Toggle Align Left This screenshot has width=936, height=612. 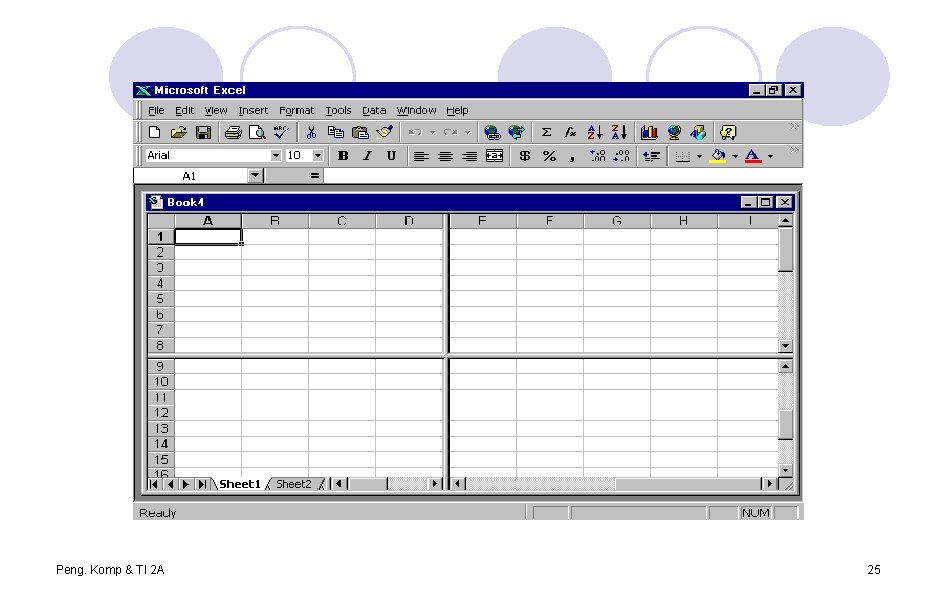pos(421,156)
